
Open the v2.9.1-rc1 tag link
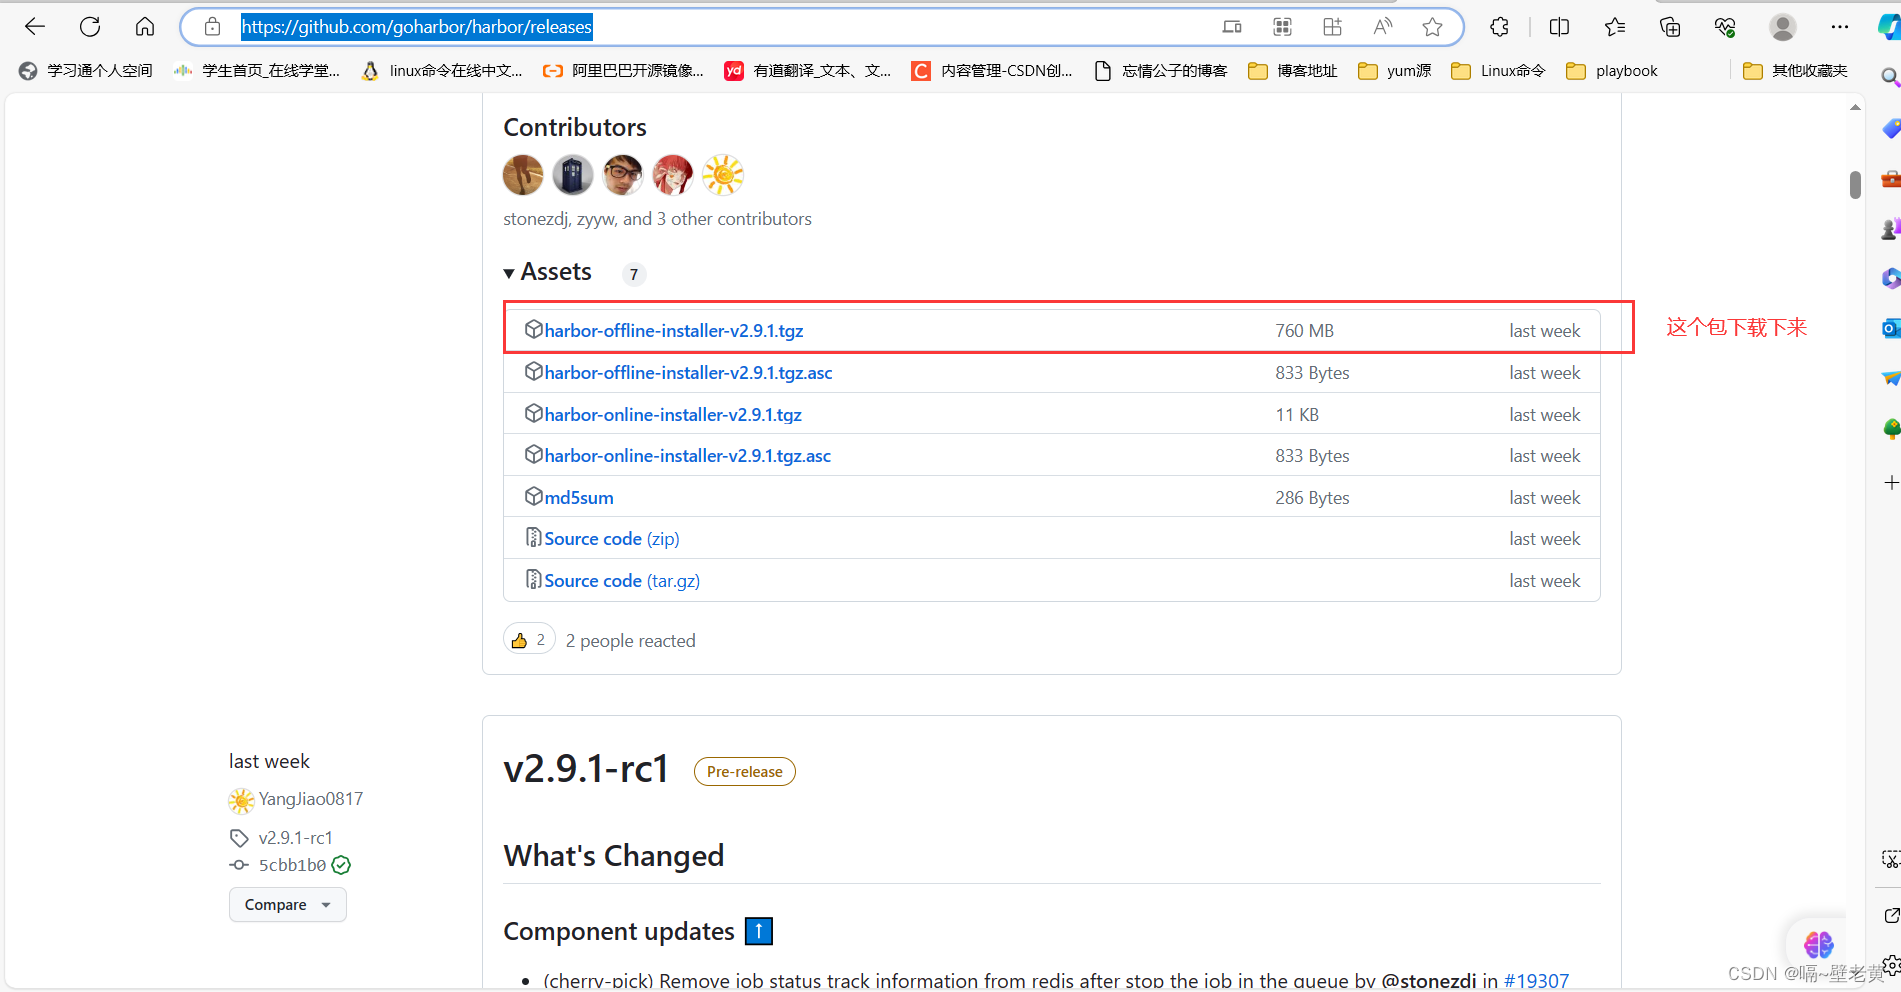pyautogui.click(x=295, y=838)
